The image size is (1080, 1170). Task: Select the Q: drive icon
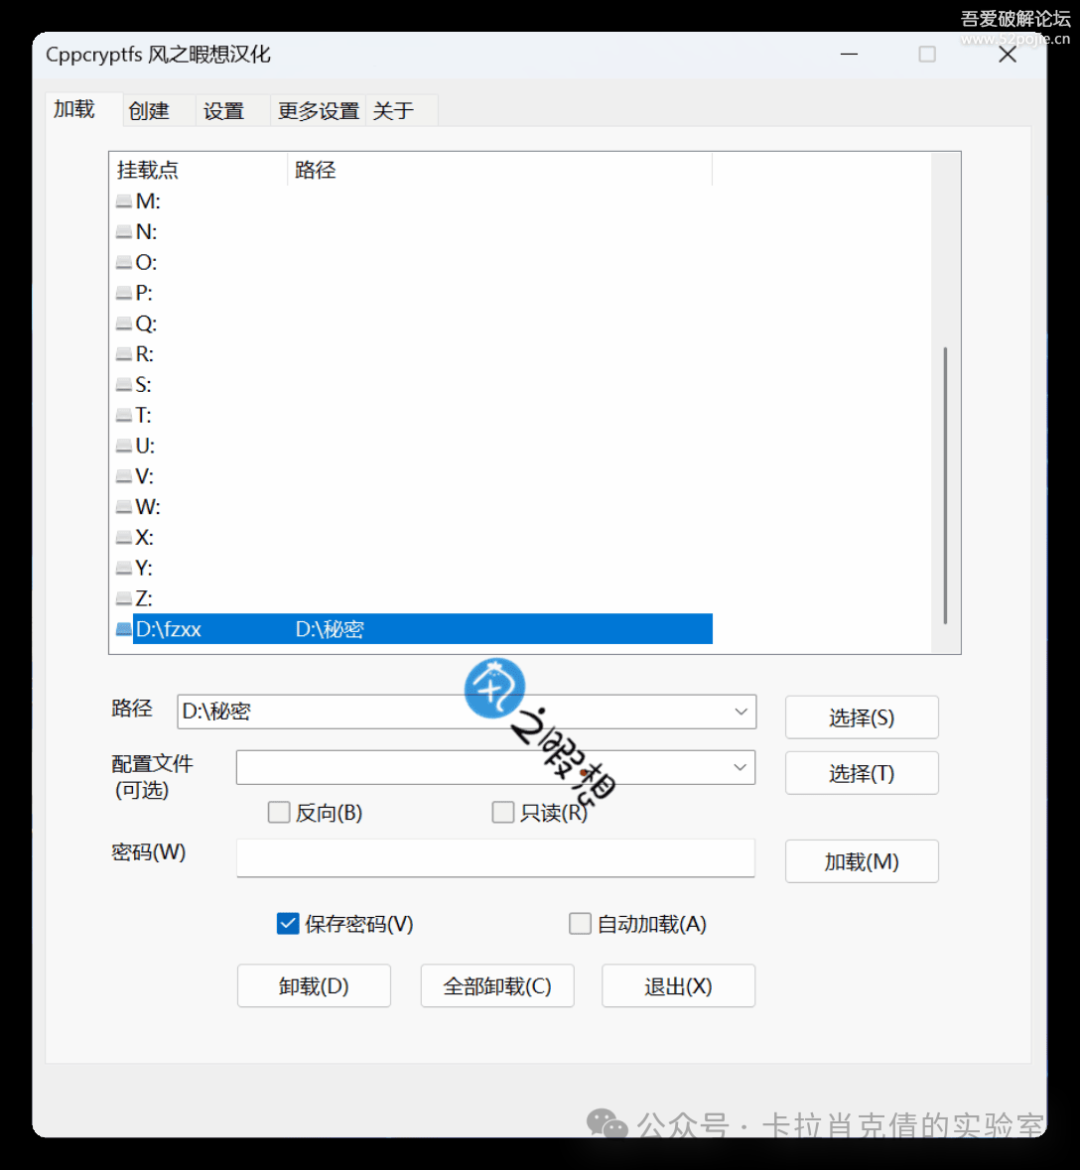(x=124, y=324)
